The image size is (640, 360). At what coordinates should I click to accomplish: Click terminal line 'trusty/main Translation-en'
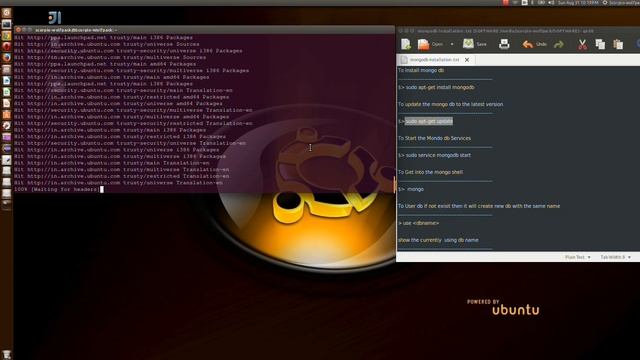(x=112, y=163)
